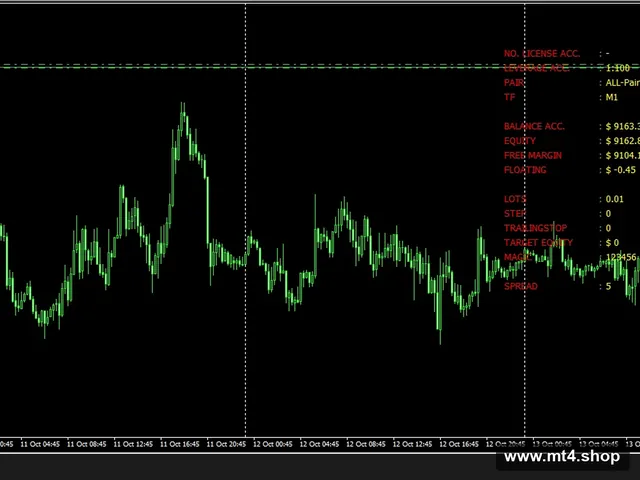Select the M1 timeframe value

(611, 97)
